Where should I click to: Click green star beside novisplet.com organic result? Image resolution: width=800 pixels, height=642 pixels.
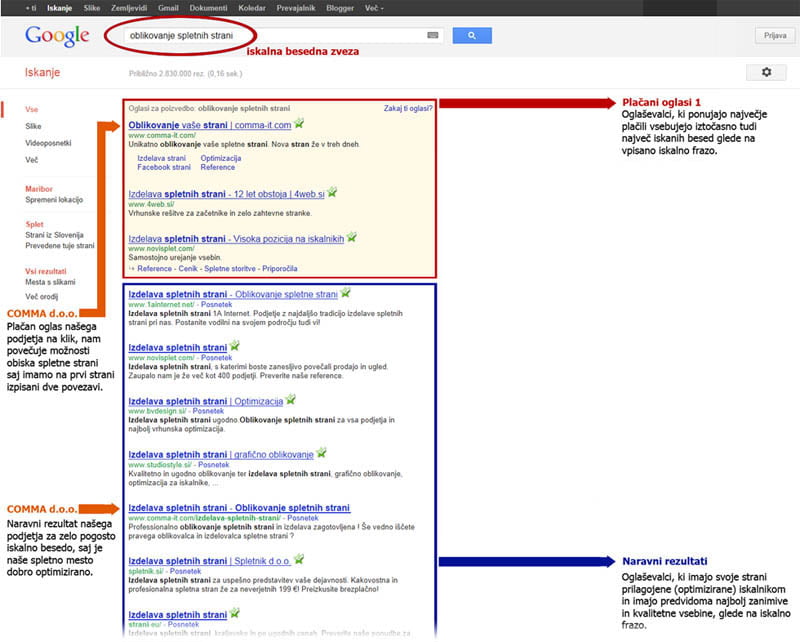(235, 346)
